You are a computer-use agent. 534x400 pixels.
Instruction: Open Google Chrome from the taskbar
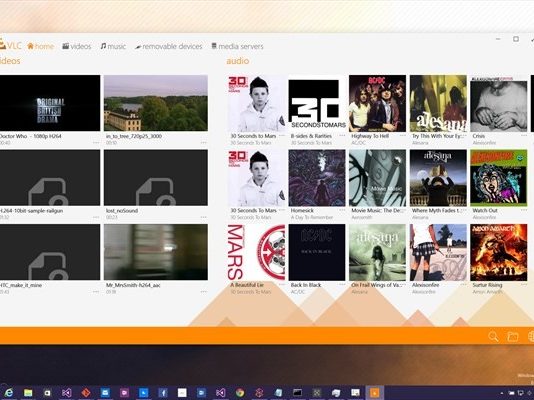coord(240,393)
